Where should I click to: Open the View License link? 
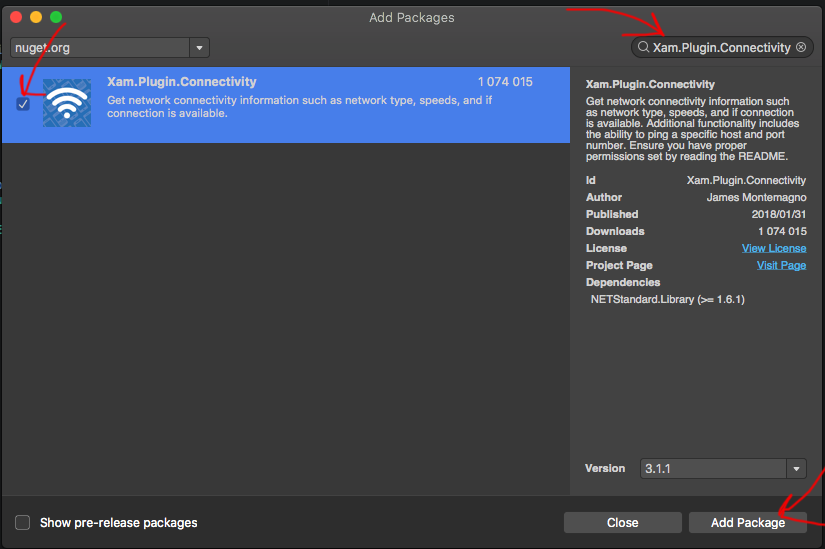tap(773, 248)
